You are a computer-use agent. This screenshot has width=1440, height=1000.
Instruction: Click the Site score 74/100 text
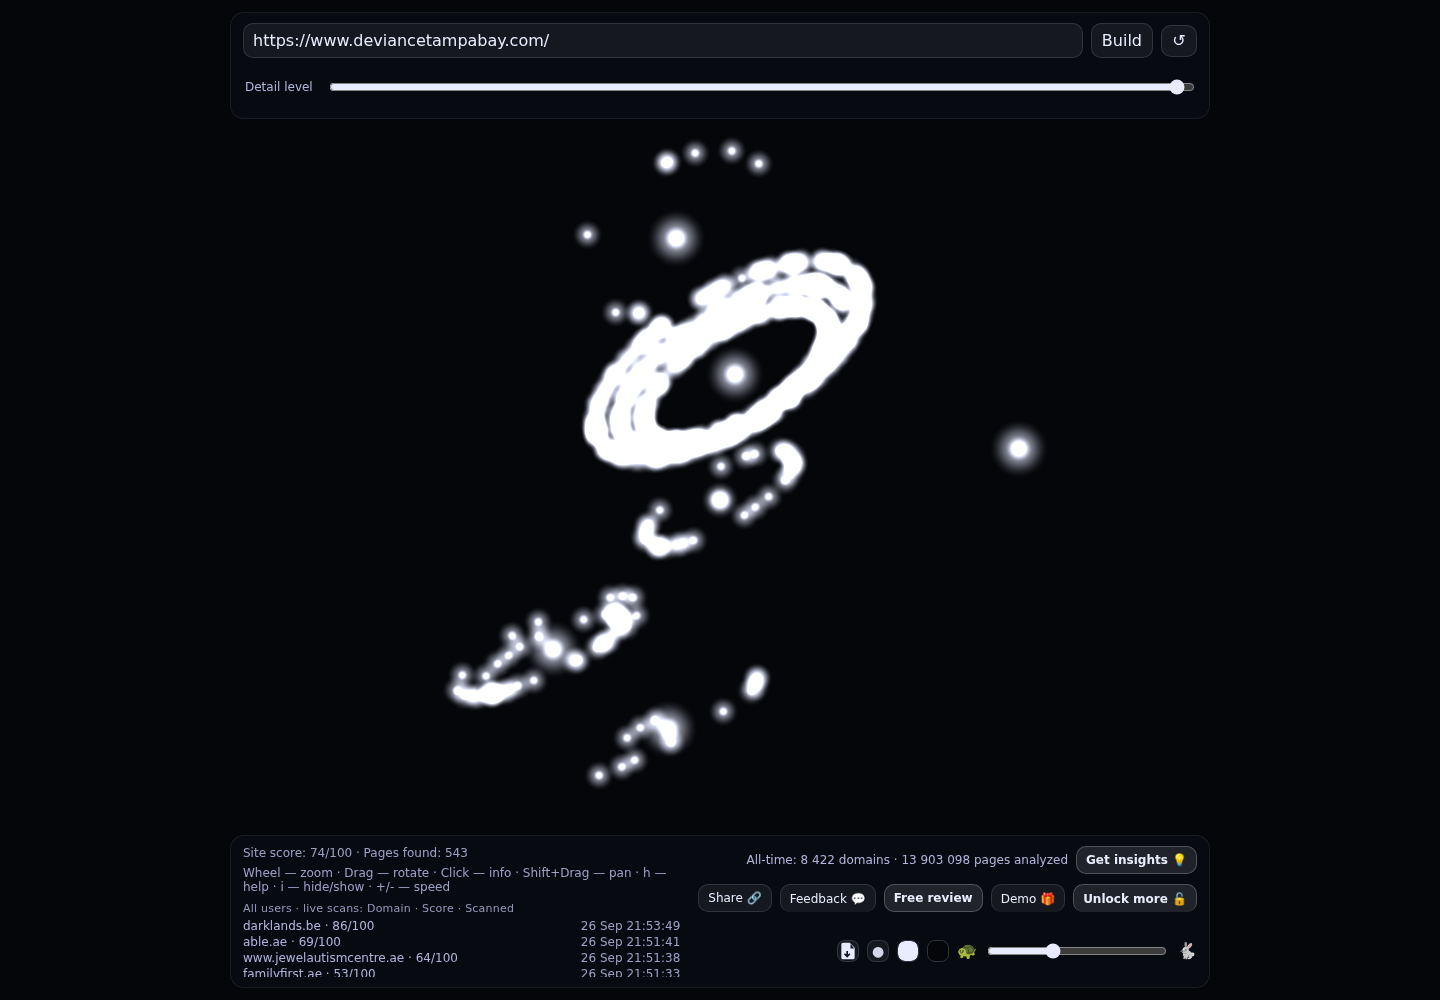(x=297, y=853)
